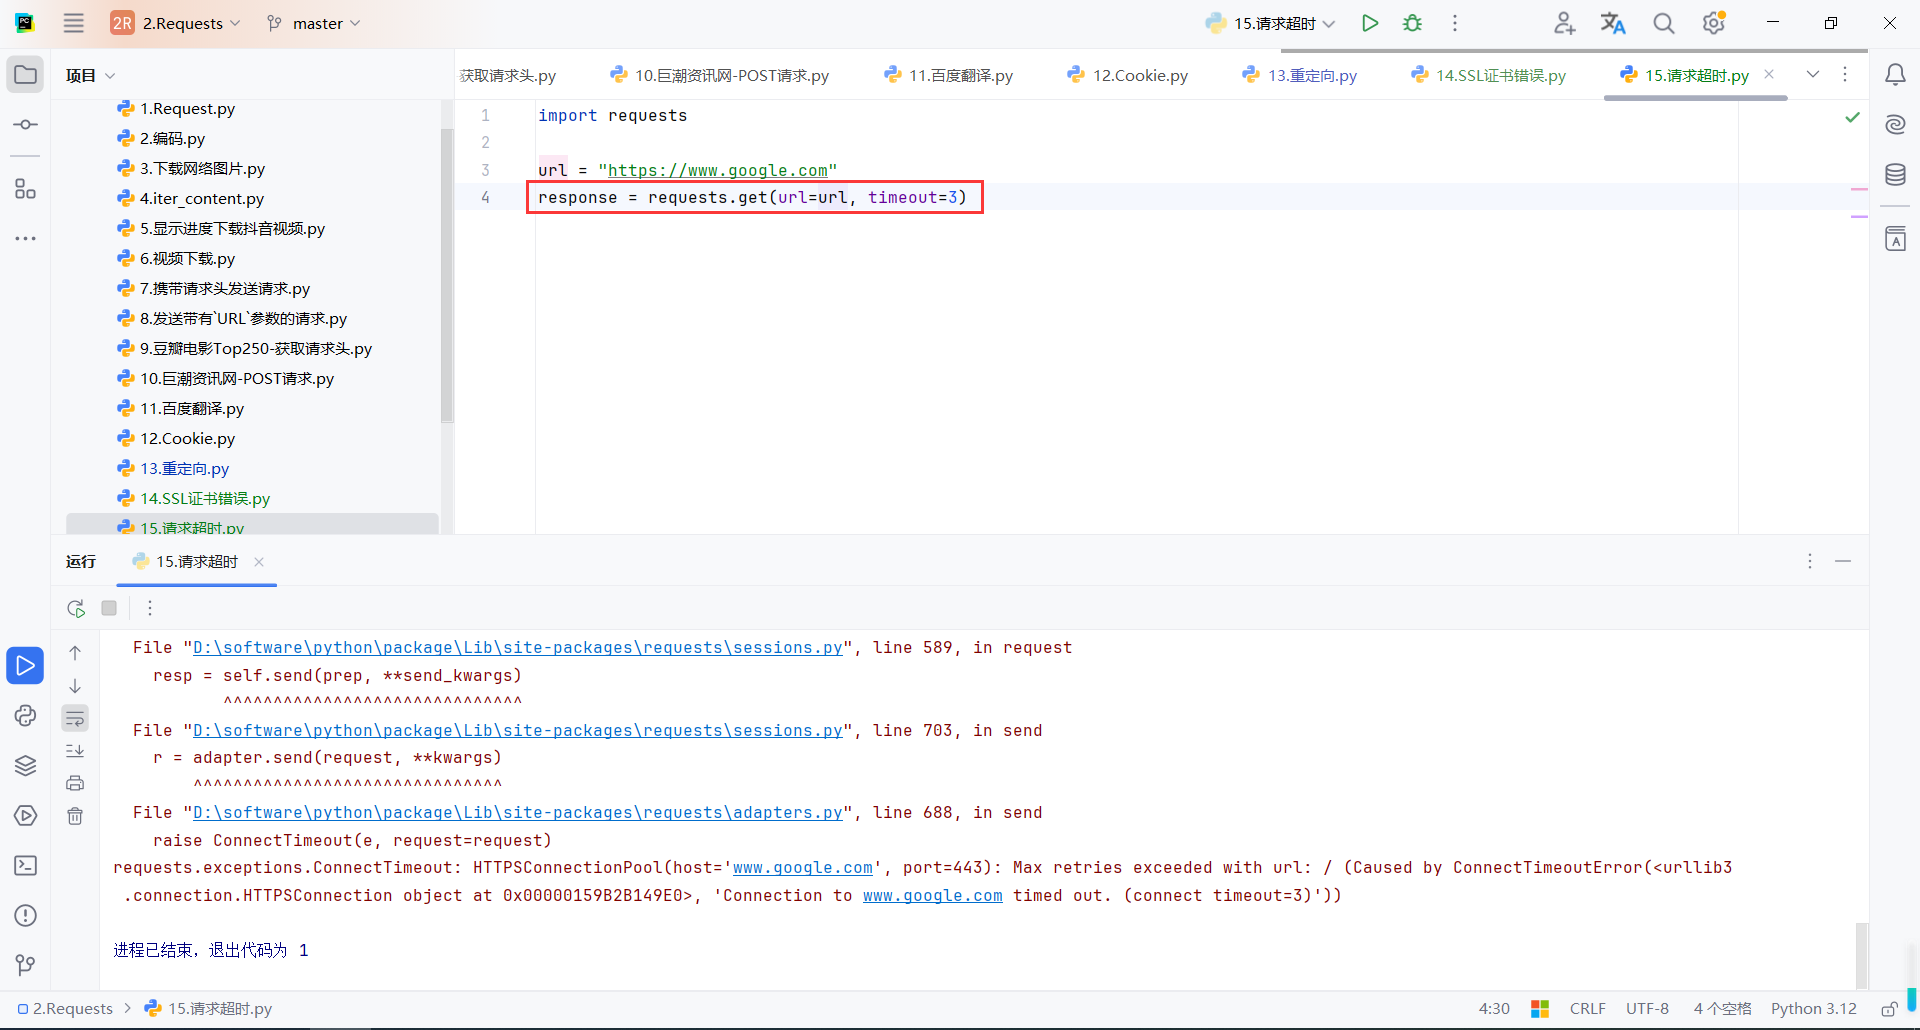Open the Code With Me user icon
Image resolution: width=1920 pixels, height=1030 pixels.
[1565, 23]
